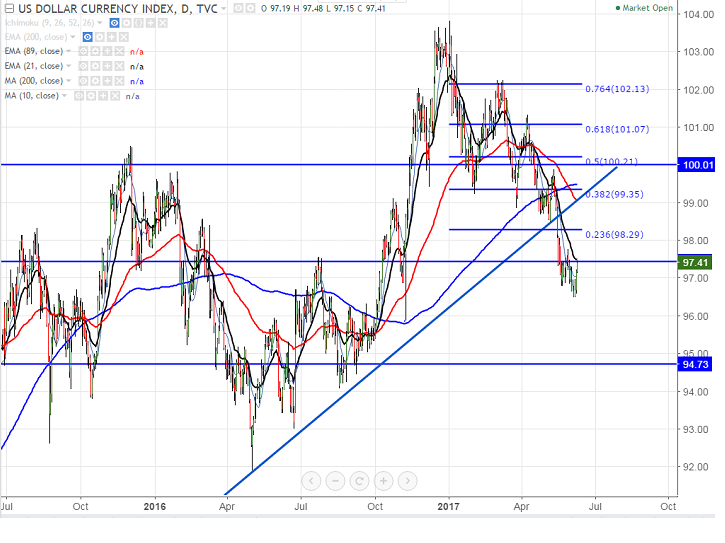Toggle EMA (200, close) visibility eye
This screenshot has width=725, height=543.
[x=87, y=37]
